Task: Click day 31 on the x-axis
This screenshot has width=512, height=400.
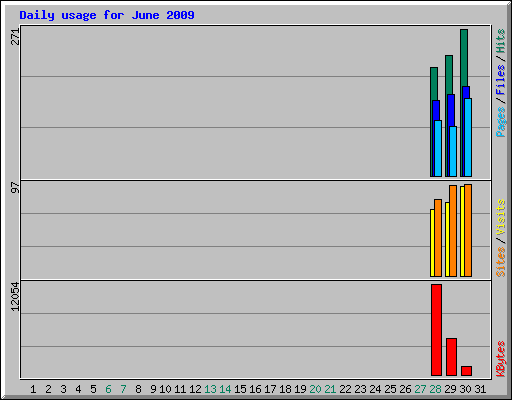Action: coord(480,389)
